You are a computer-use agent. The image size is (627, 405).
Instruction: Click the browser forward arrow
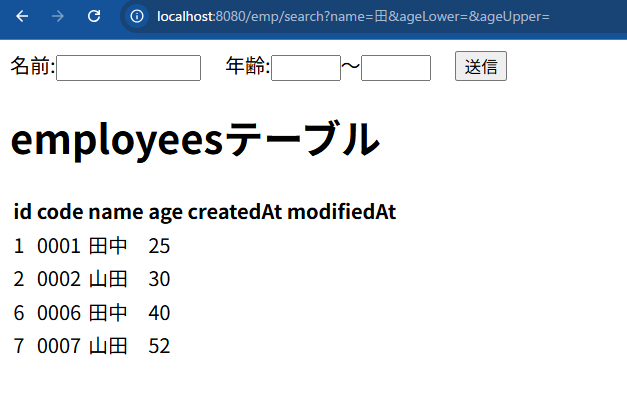[58, 16]
